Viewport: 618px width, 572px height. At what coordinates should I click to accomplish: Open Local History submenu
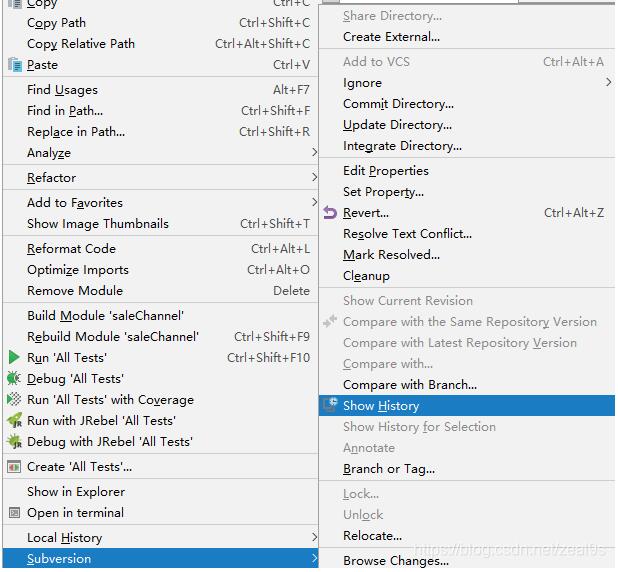tap(64, 538)
